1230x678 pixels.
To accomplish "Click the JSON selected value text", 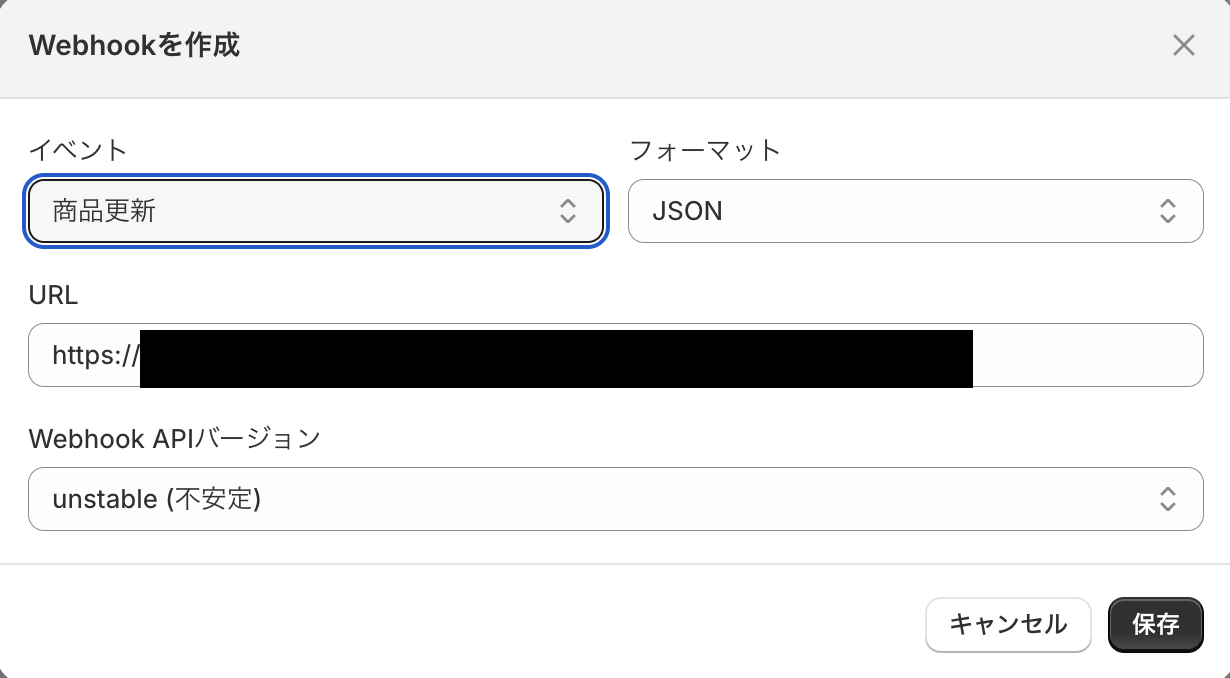I will (x=687, y=211).
